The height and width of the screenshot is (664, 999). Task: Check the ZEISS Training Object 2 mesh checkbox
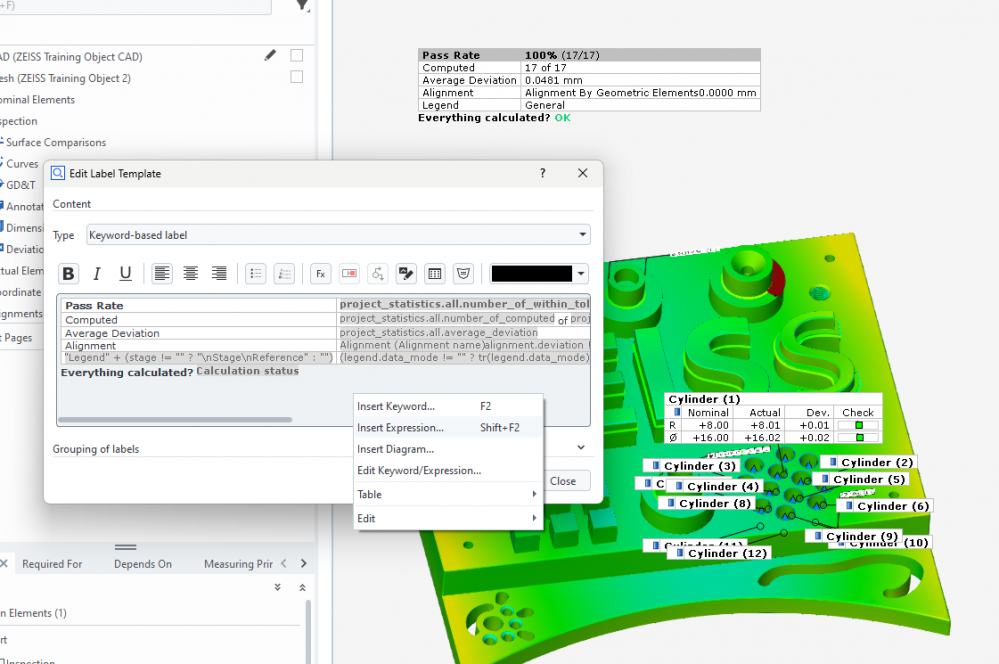pos(297,78)
